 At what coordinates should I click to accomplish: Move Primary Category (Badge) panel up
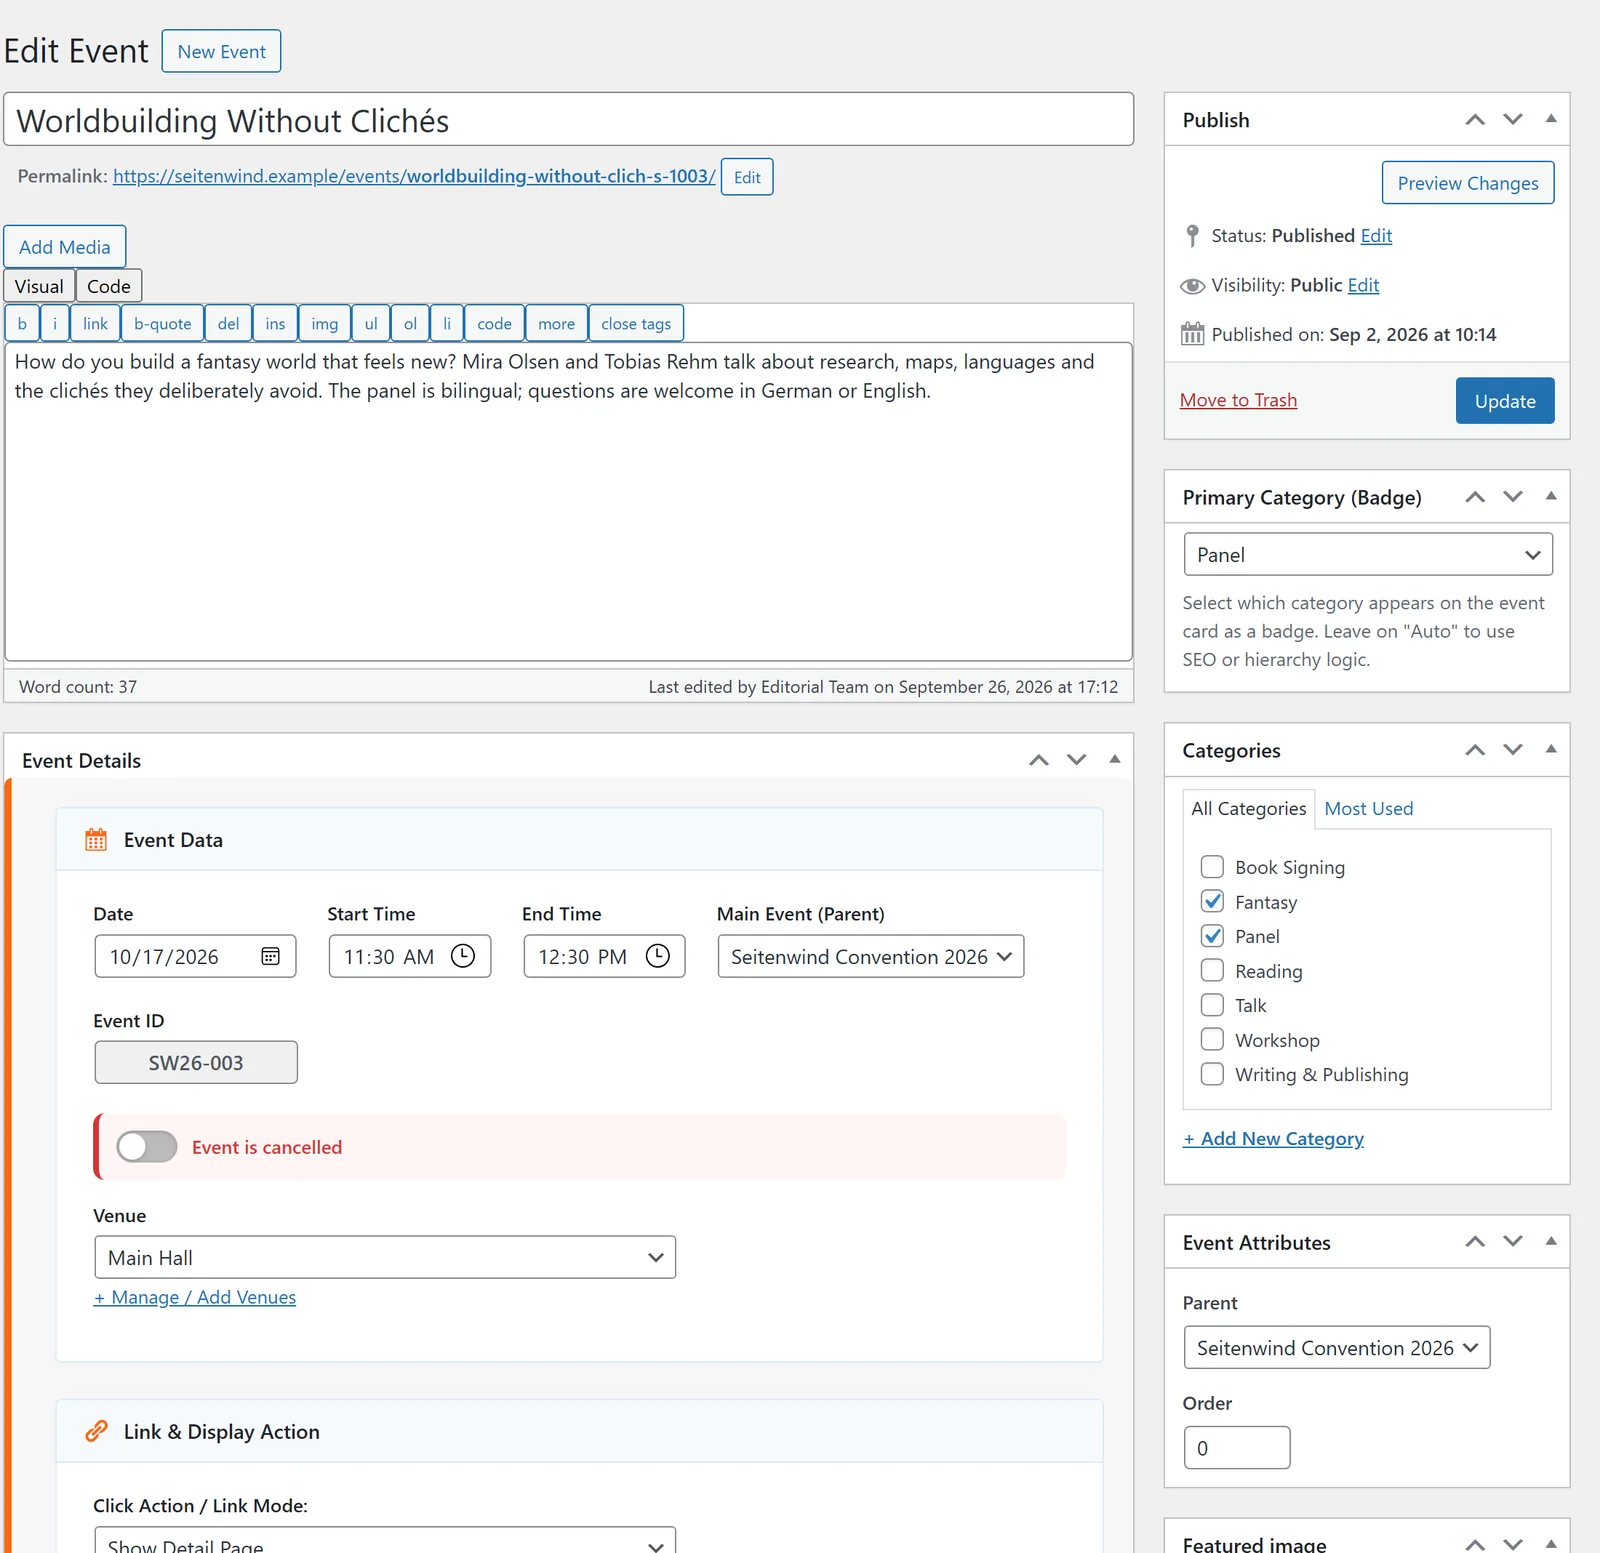point(1475,497)
